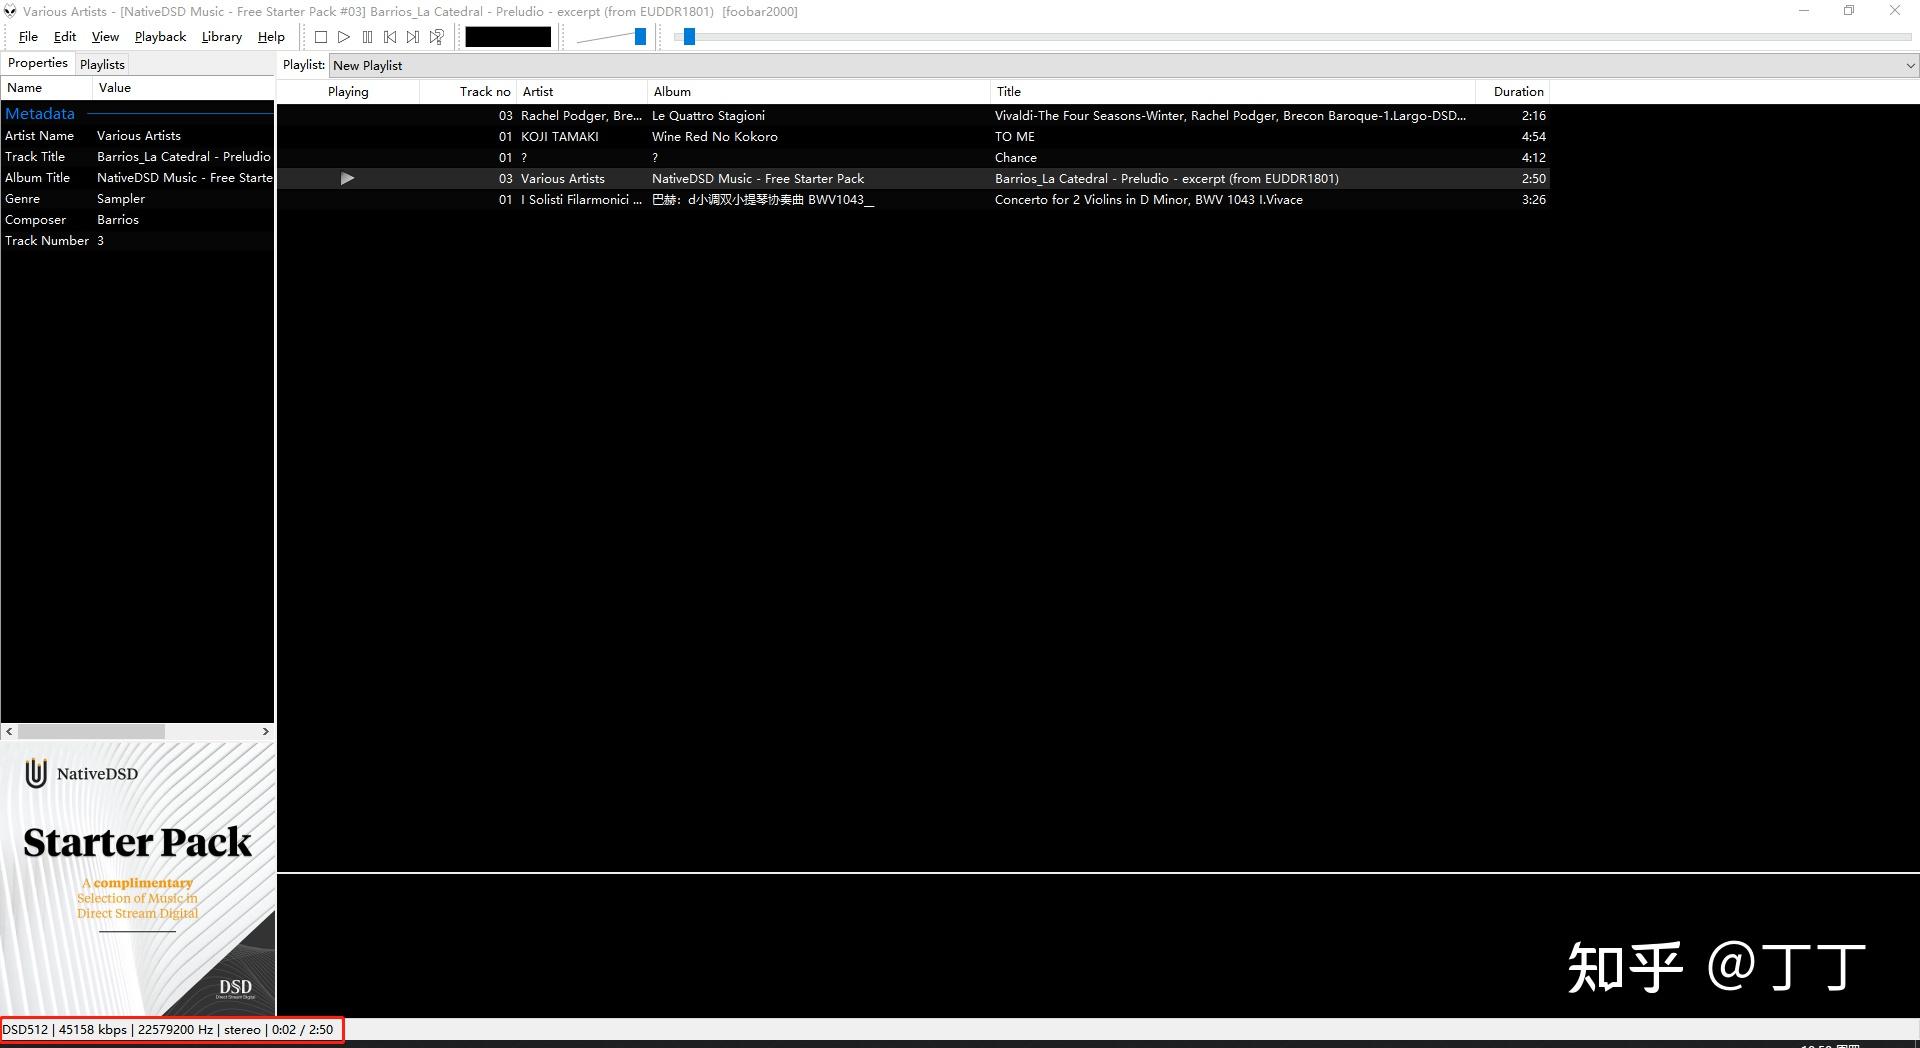Select the Album Title property row
The image size is (1920, 1048).
137,178
